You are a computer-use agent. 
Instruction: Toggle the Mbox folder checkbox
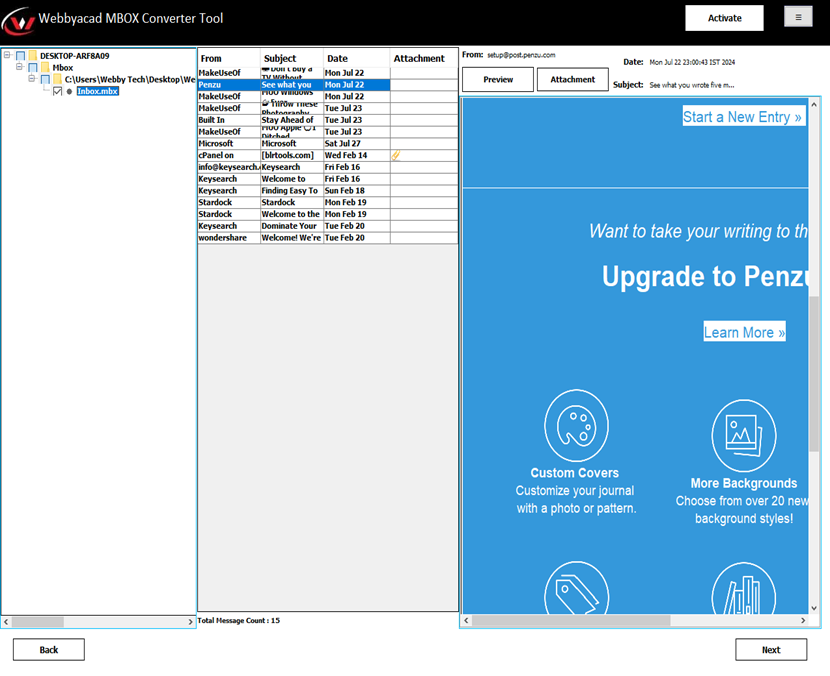(x=33, y=67)
